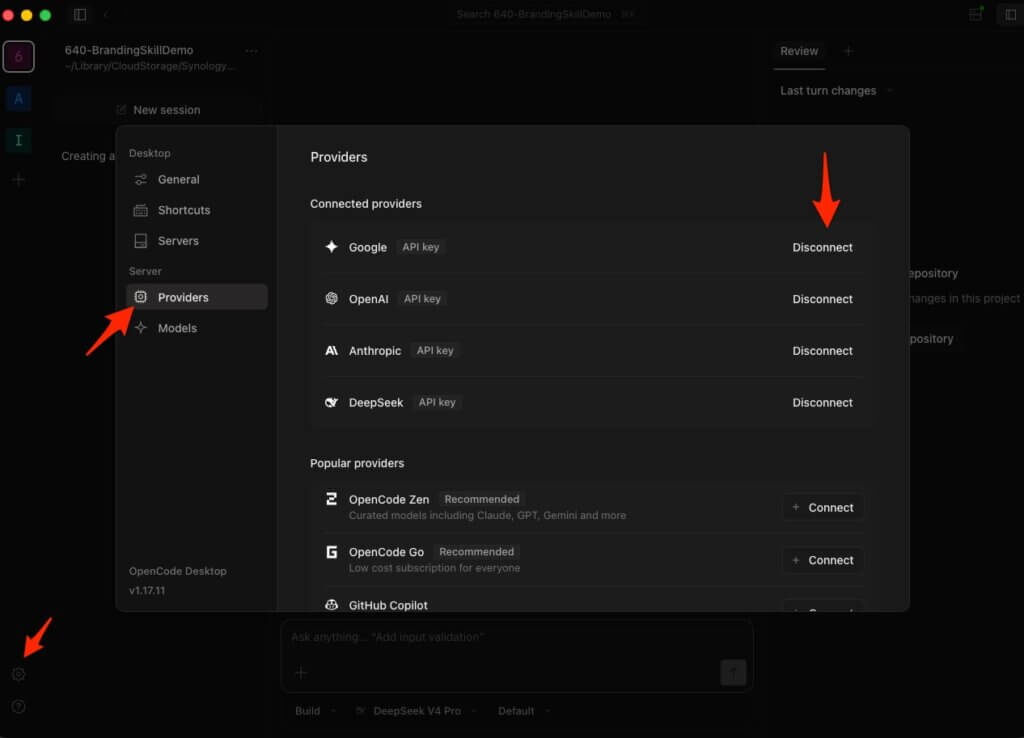
Task: Open General settings in the sidebar
Action: [197, 180]
